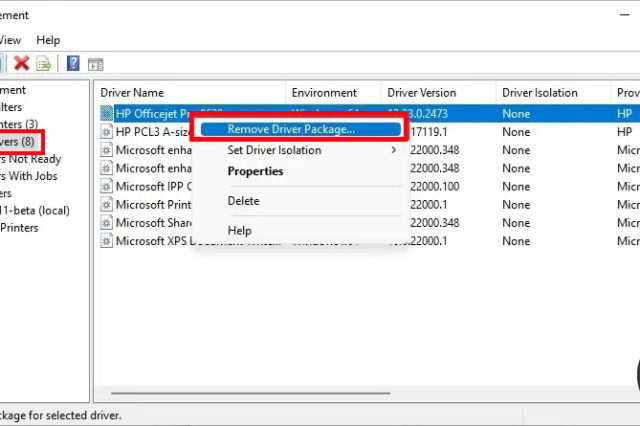
Task: Click the Microsoft XPS Document Writer driver icon
Action: pyautogui.click(x=107, y=241)
